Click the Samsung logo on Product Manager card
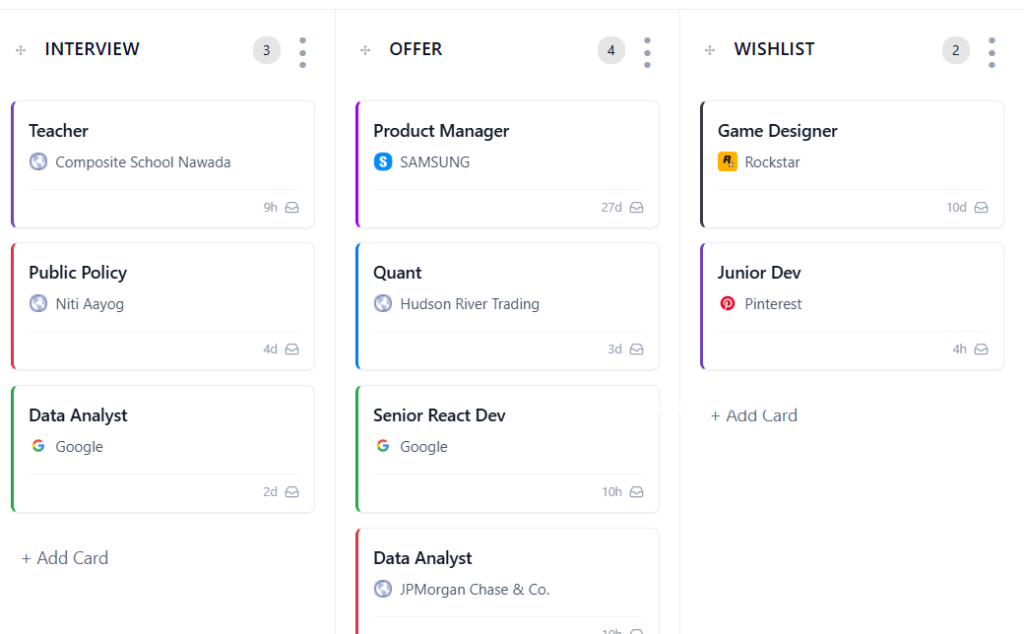Viewport: 1024px width, 634px height. click(382, 162)
